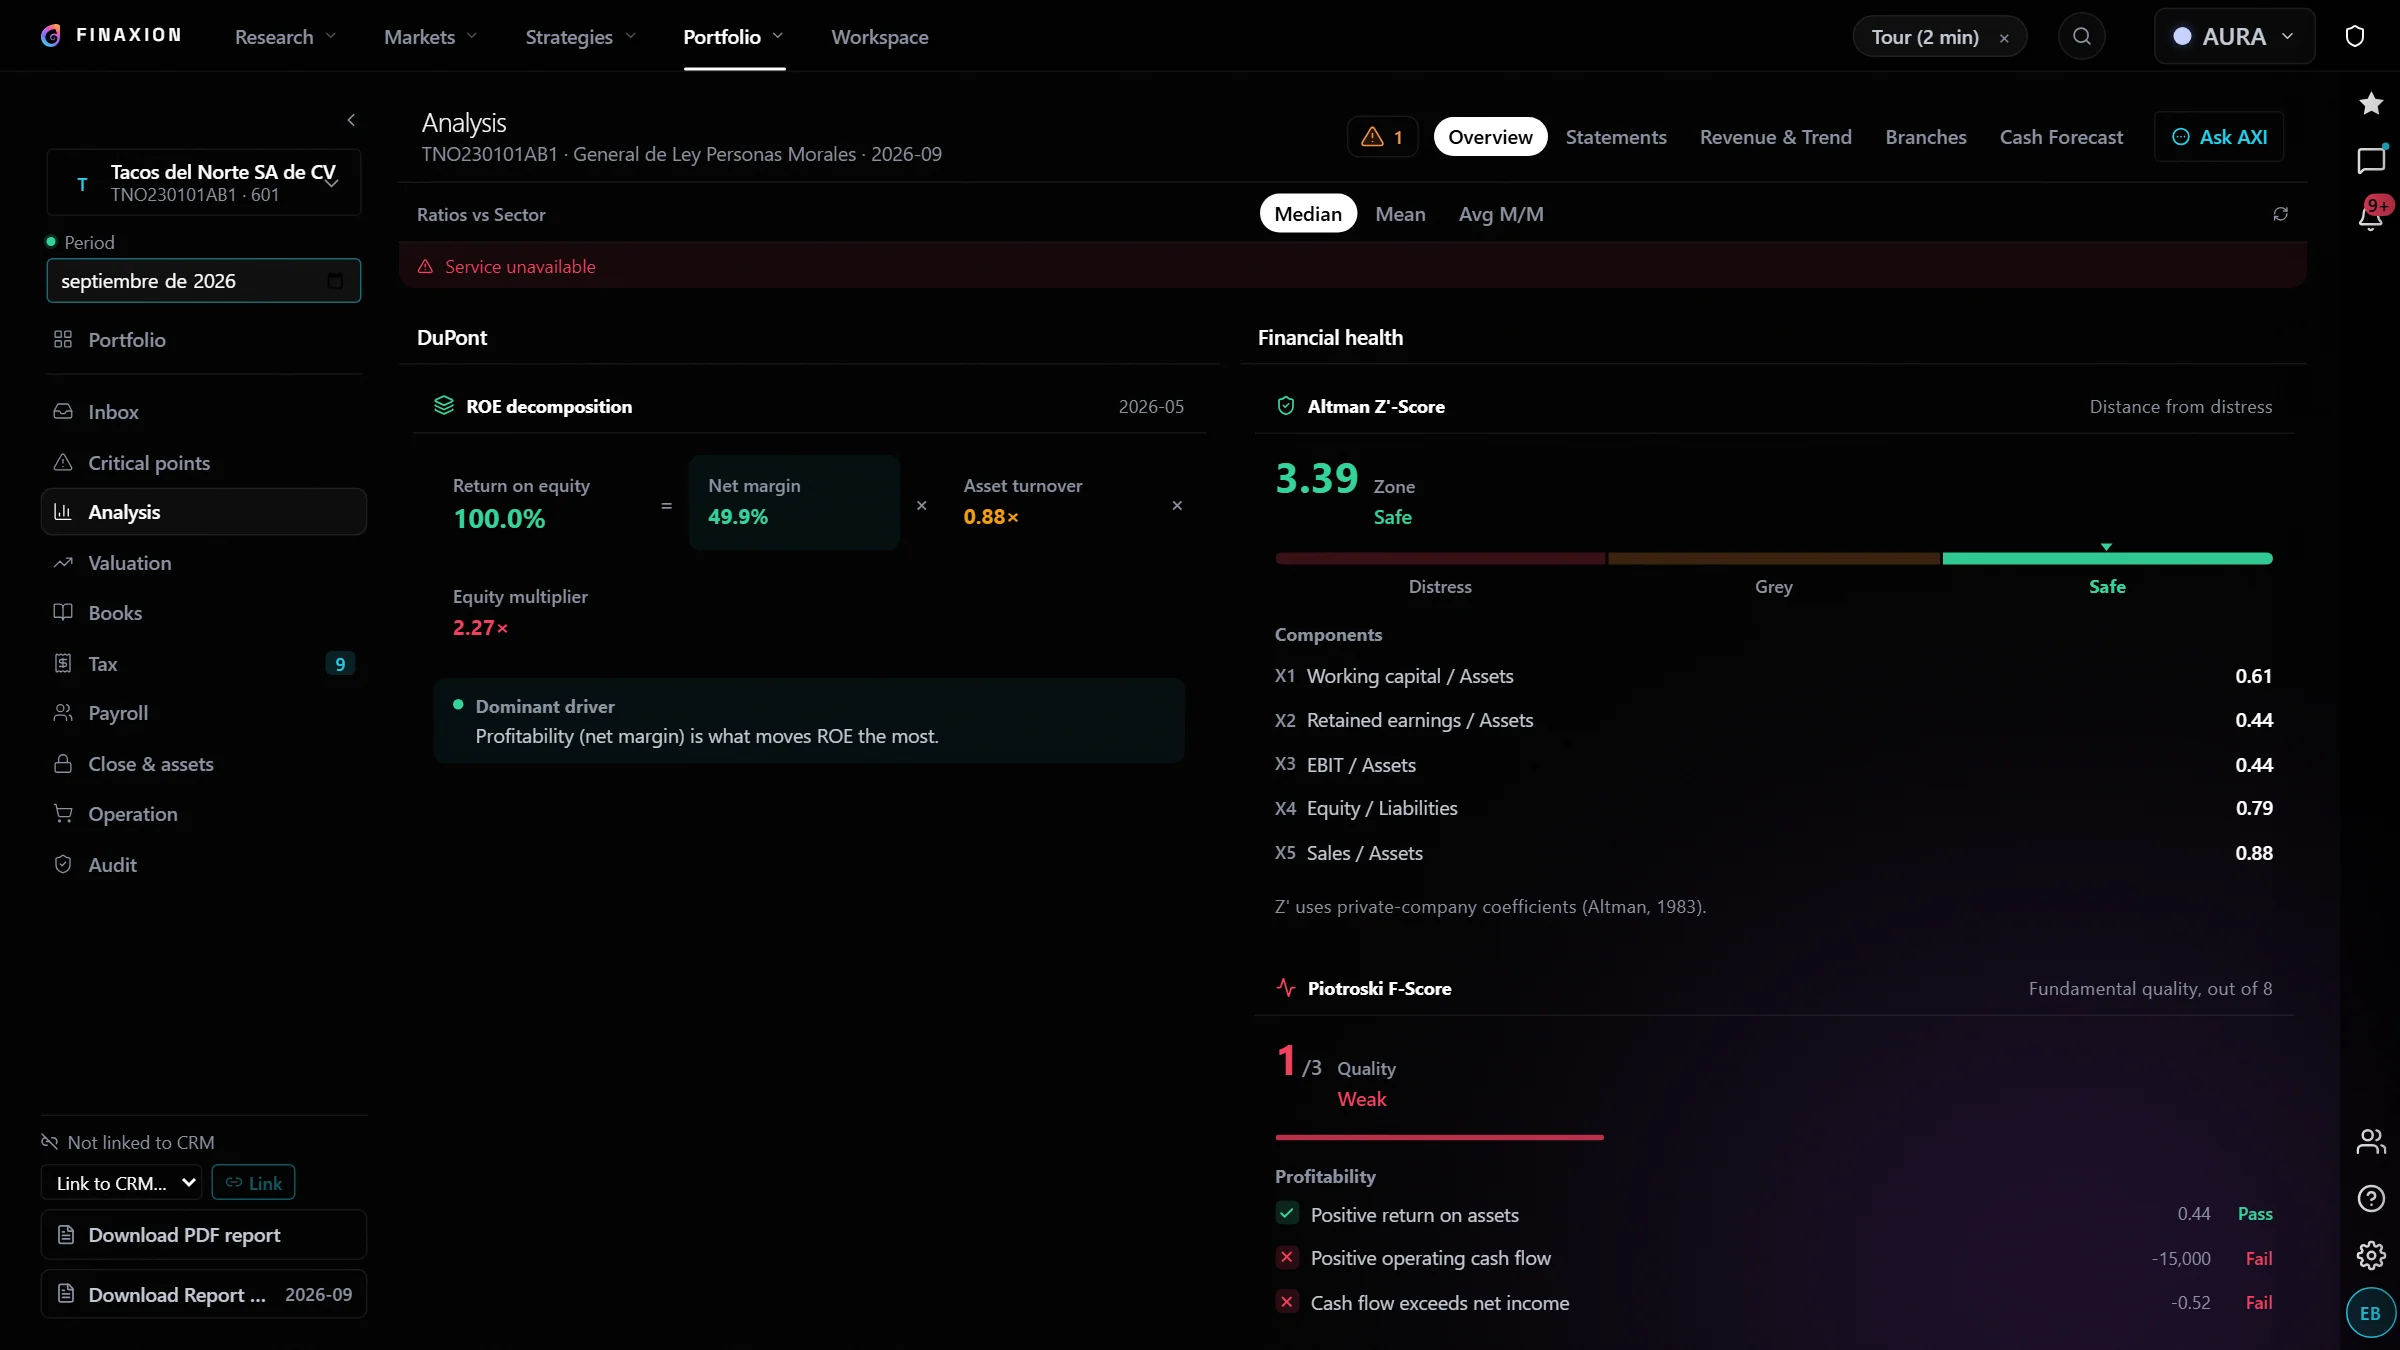Switch ratios to Mean

coord(1400,214)
